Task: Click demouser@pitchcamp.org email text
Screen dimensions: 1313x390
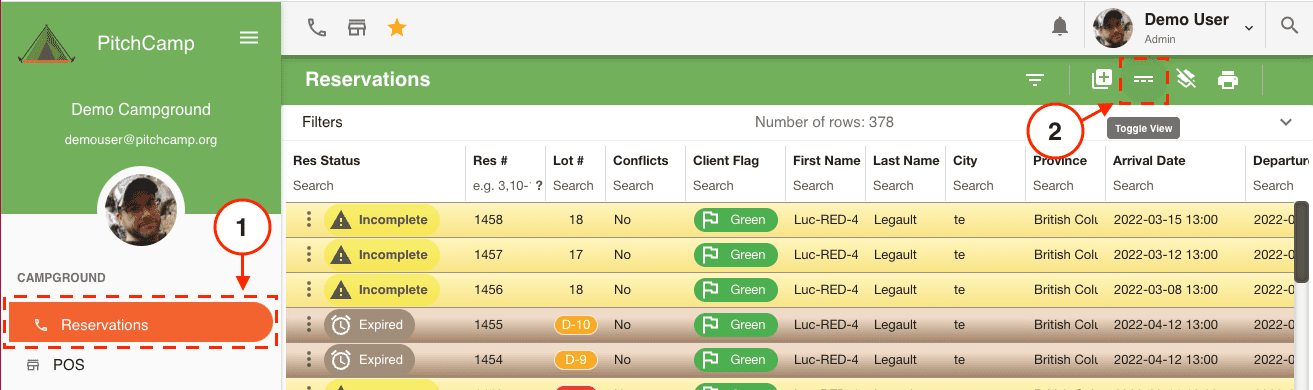Action: click(x=141, y=140)
